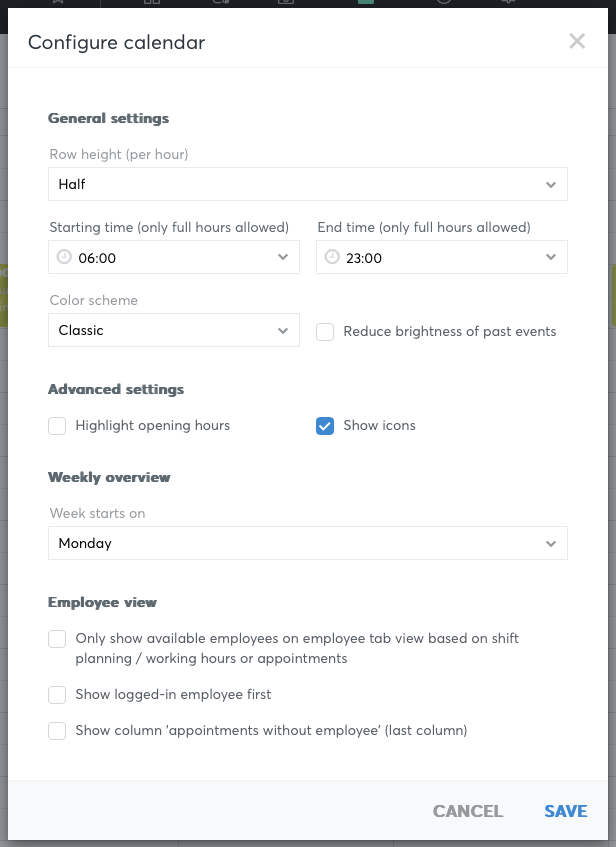Expand the Row height chevron arrow
Screen dimensions: 616x847
click(x=551, y=185)
